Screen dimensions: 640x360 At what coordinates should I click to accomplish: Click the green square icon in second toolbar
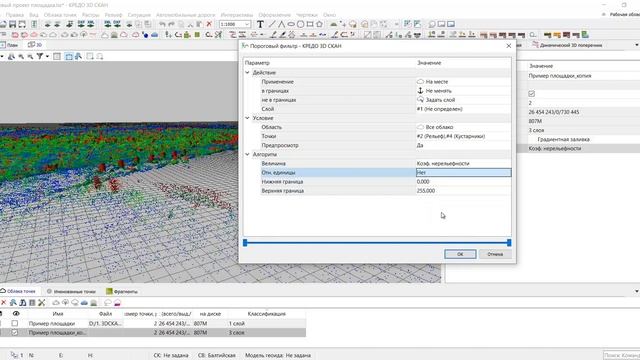(197, 35)
